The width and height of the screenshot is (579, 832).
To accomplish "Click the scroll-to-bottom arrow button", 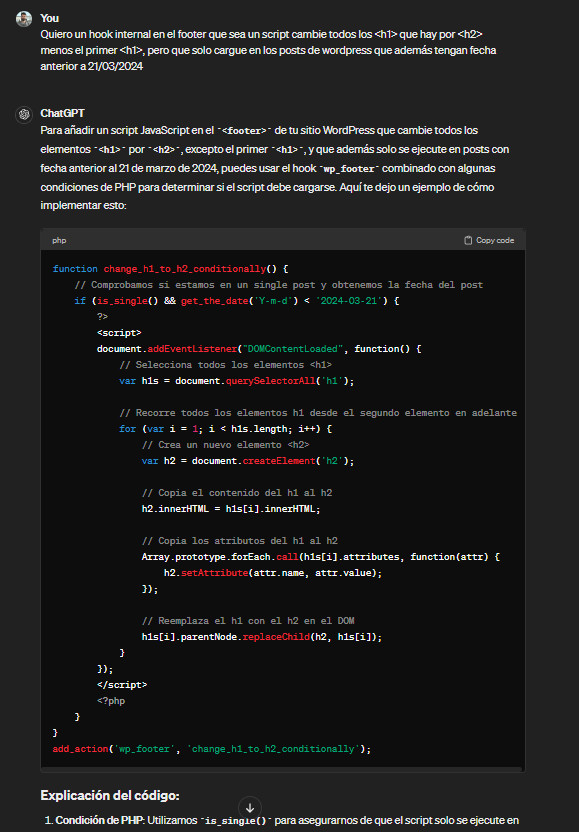I will tap(250, 808).
